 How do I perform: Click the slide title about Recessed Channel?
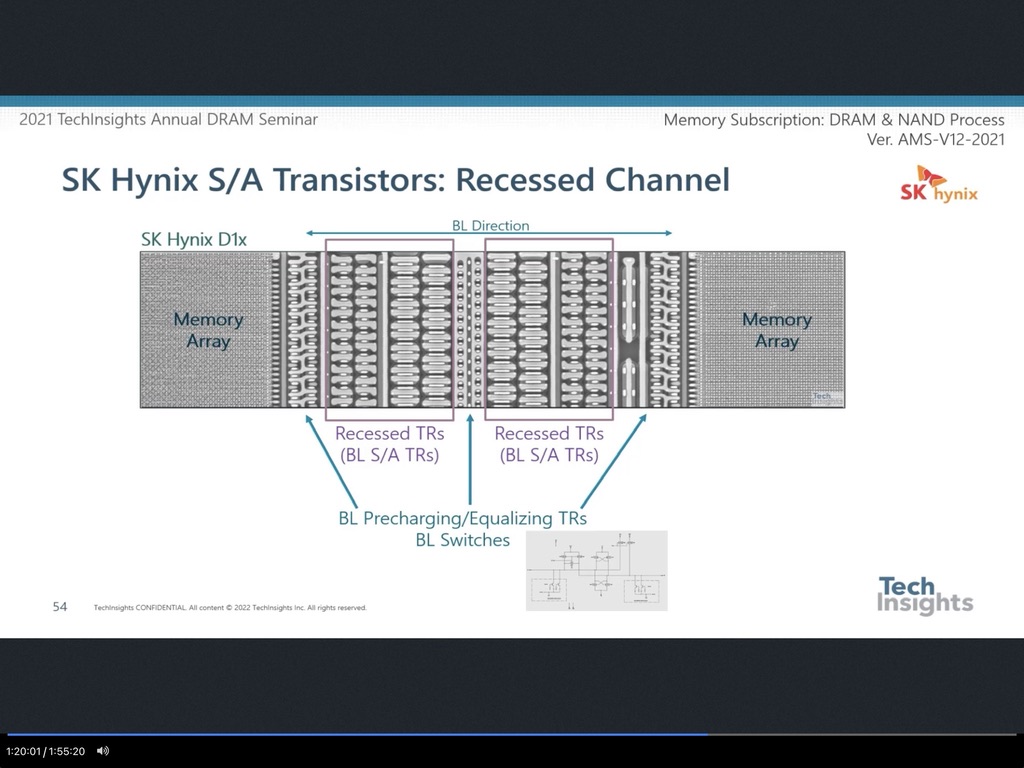tap(395, 180)
